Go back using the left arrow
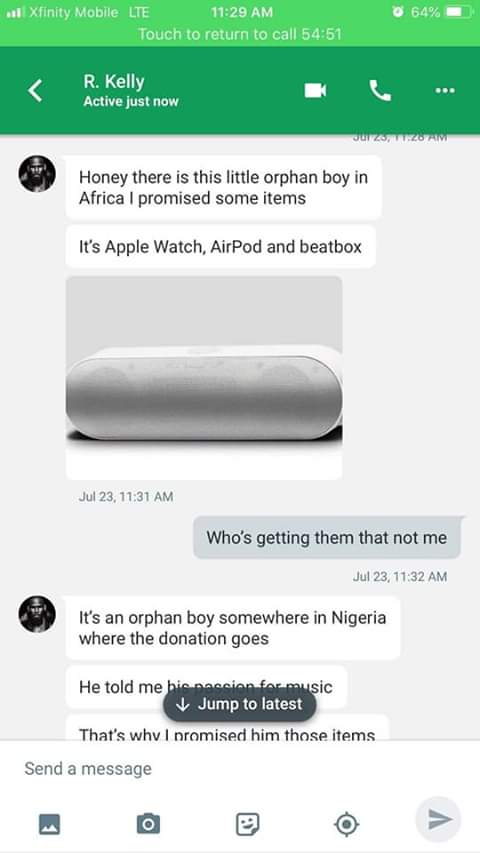 click(35, 90)
